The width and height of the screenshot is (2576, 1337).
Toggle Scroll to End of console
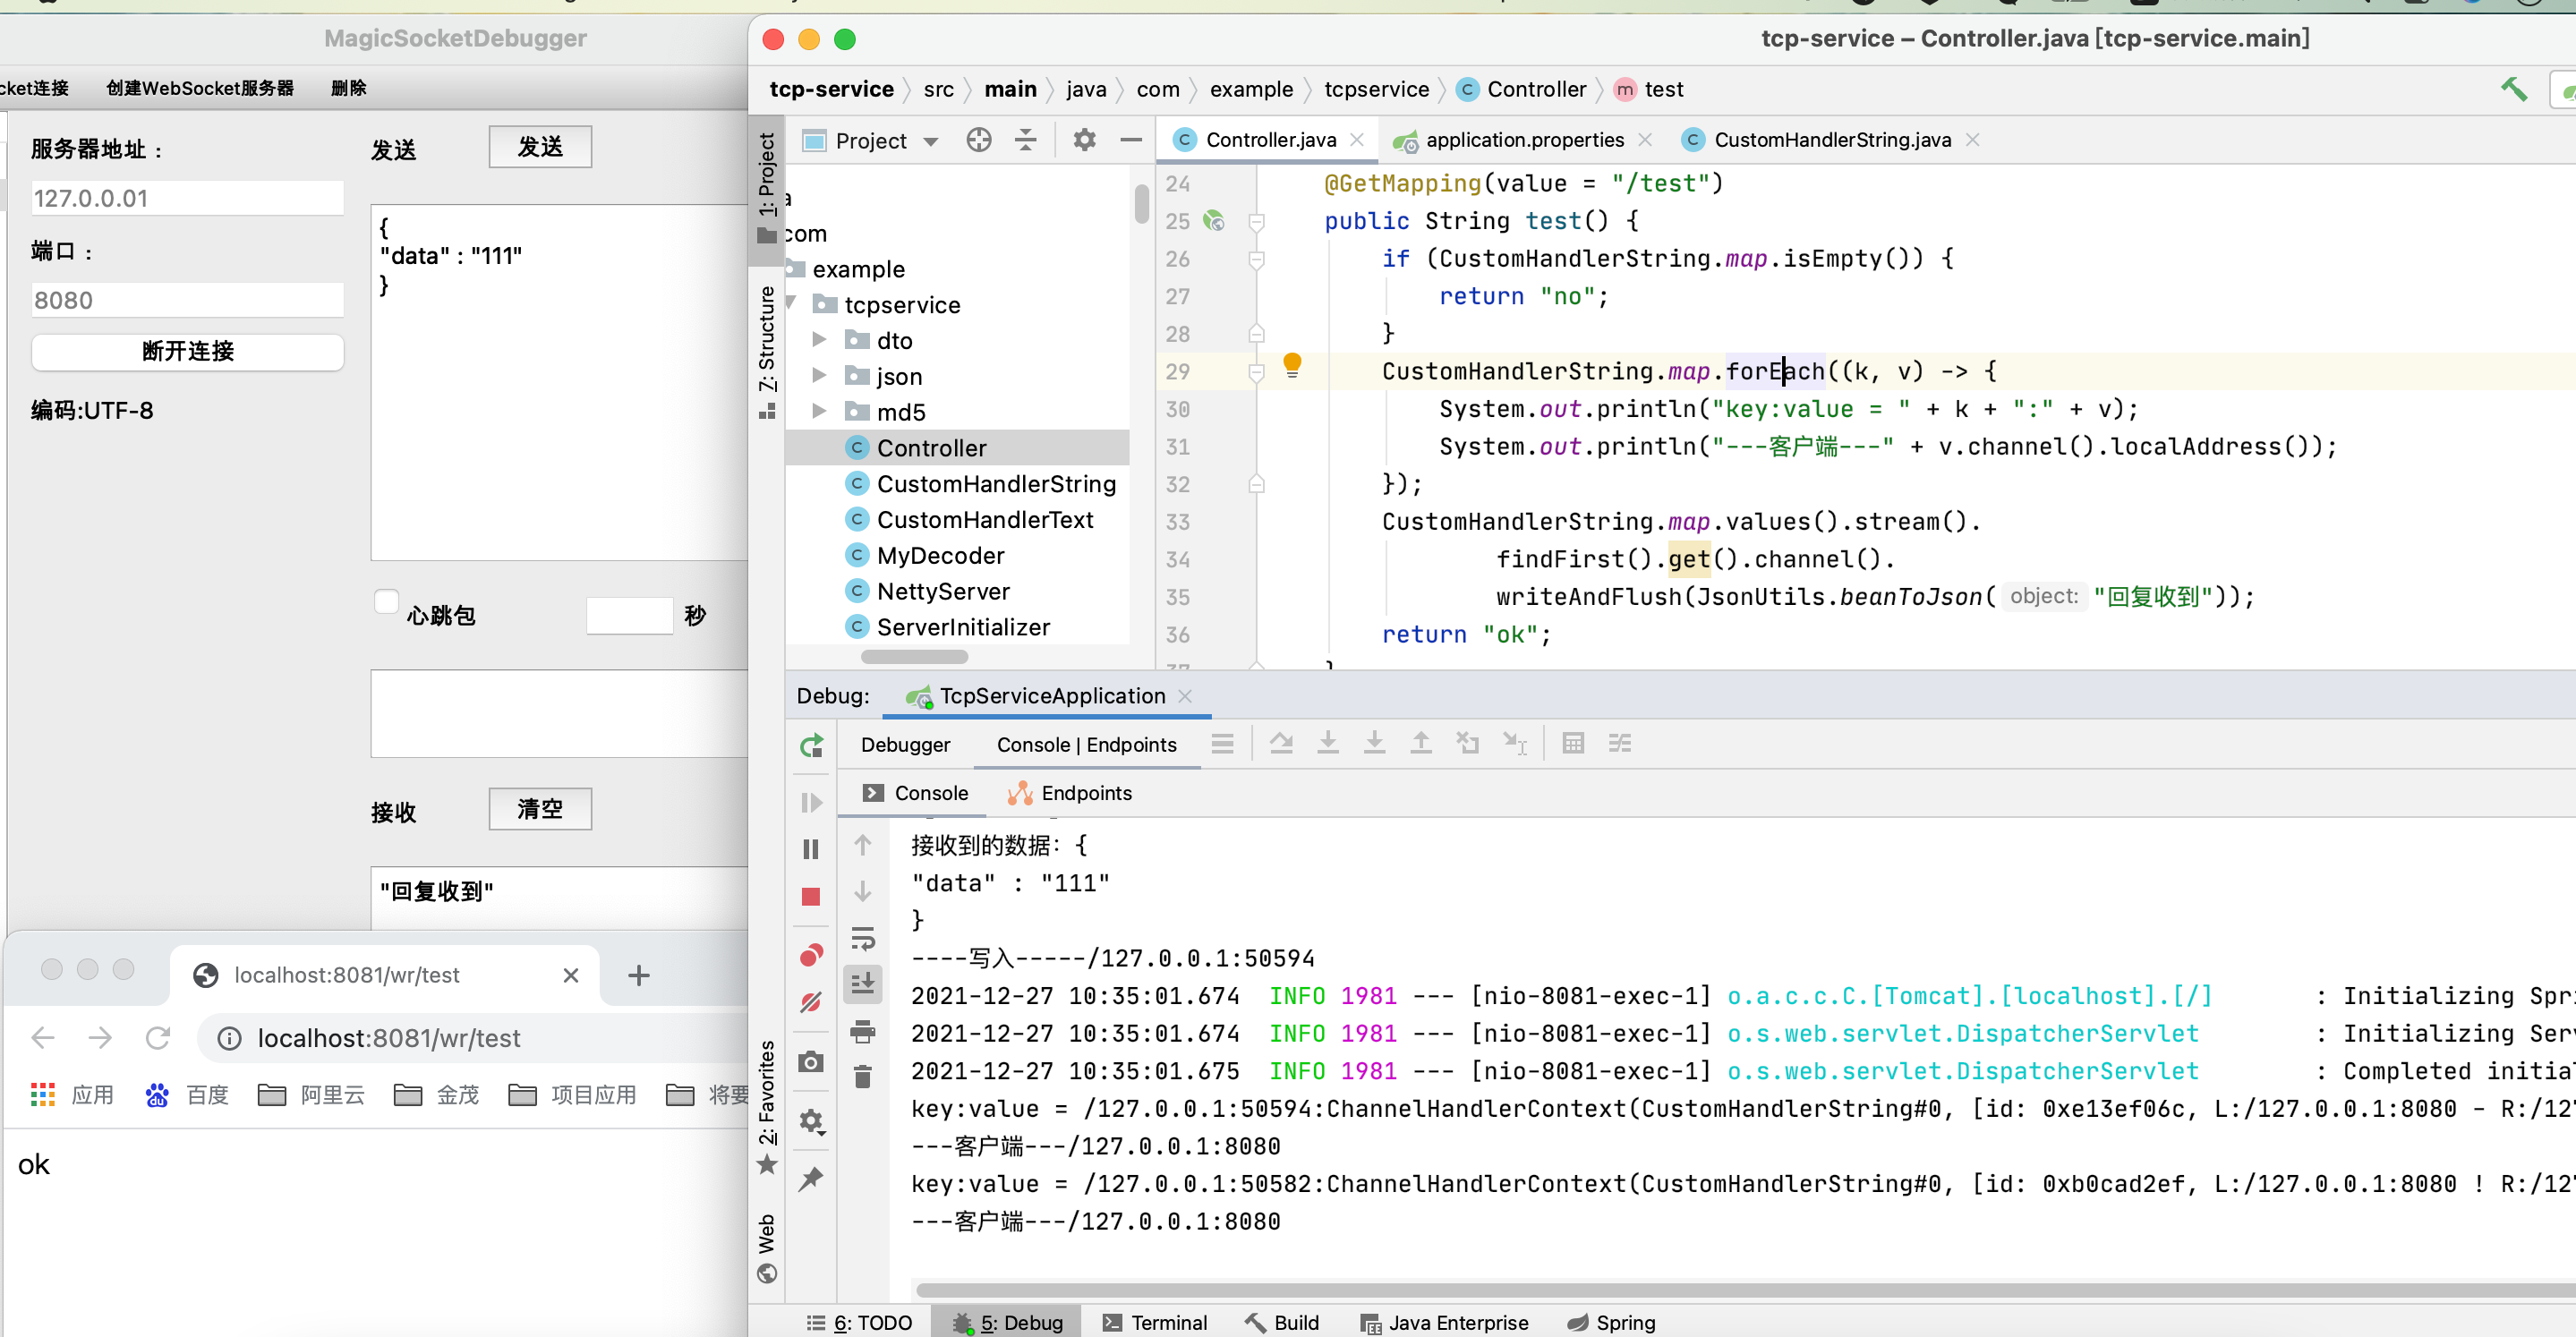[862, 984]
